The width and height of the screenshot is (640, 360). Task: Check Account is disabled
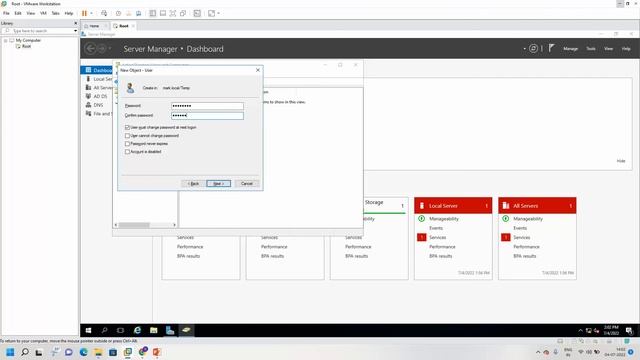tap(127, 152)
